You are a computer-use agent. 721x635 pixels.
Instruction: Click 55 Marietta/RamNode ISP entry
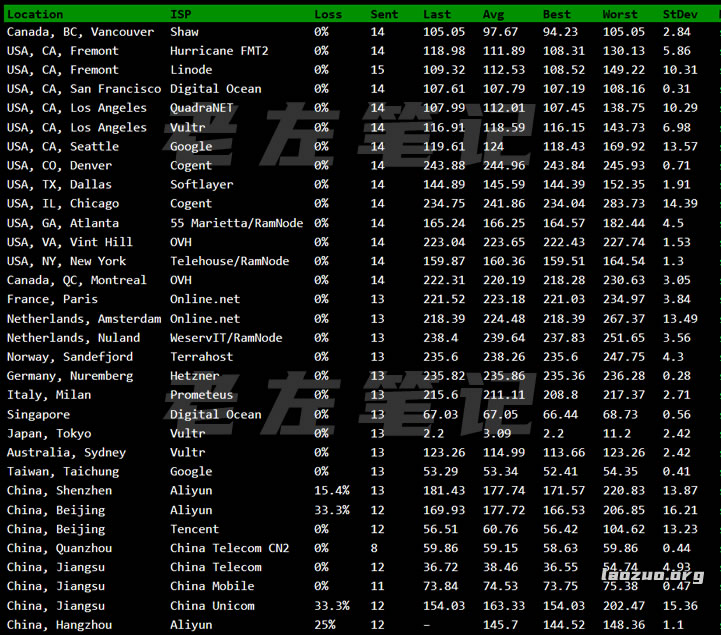point(236,223)
